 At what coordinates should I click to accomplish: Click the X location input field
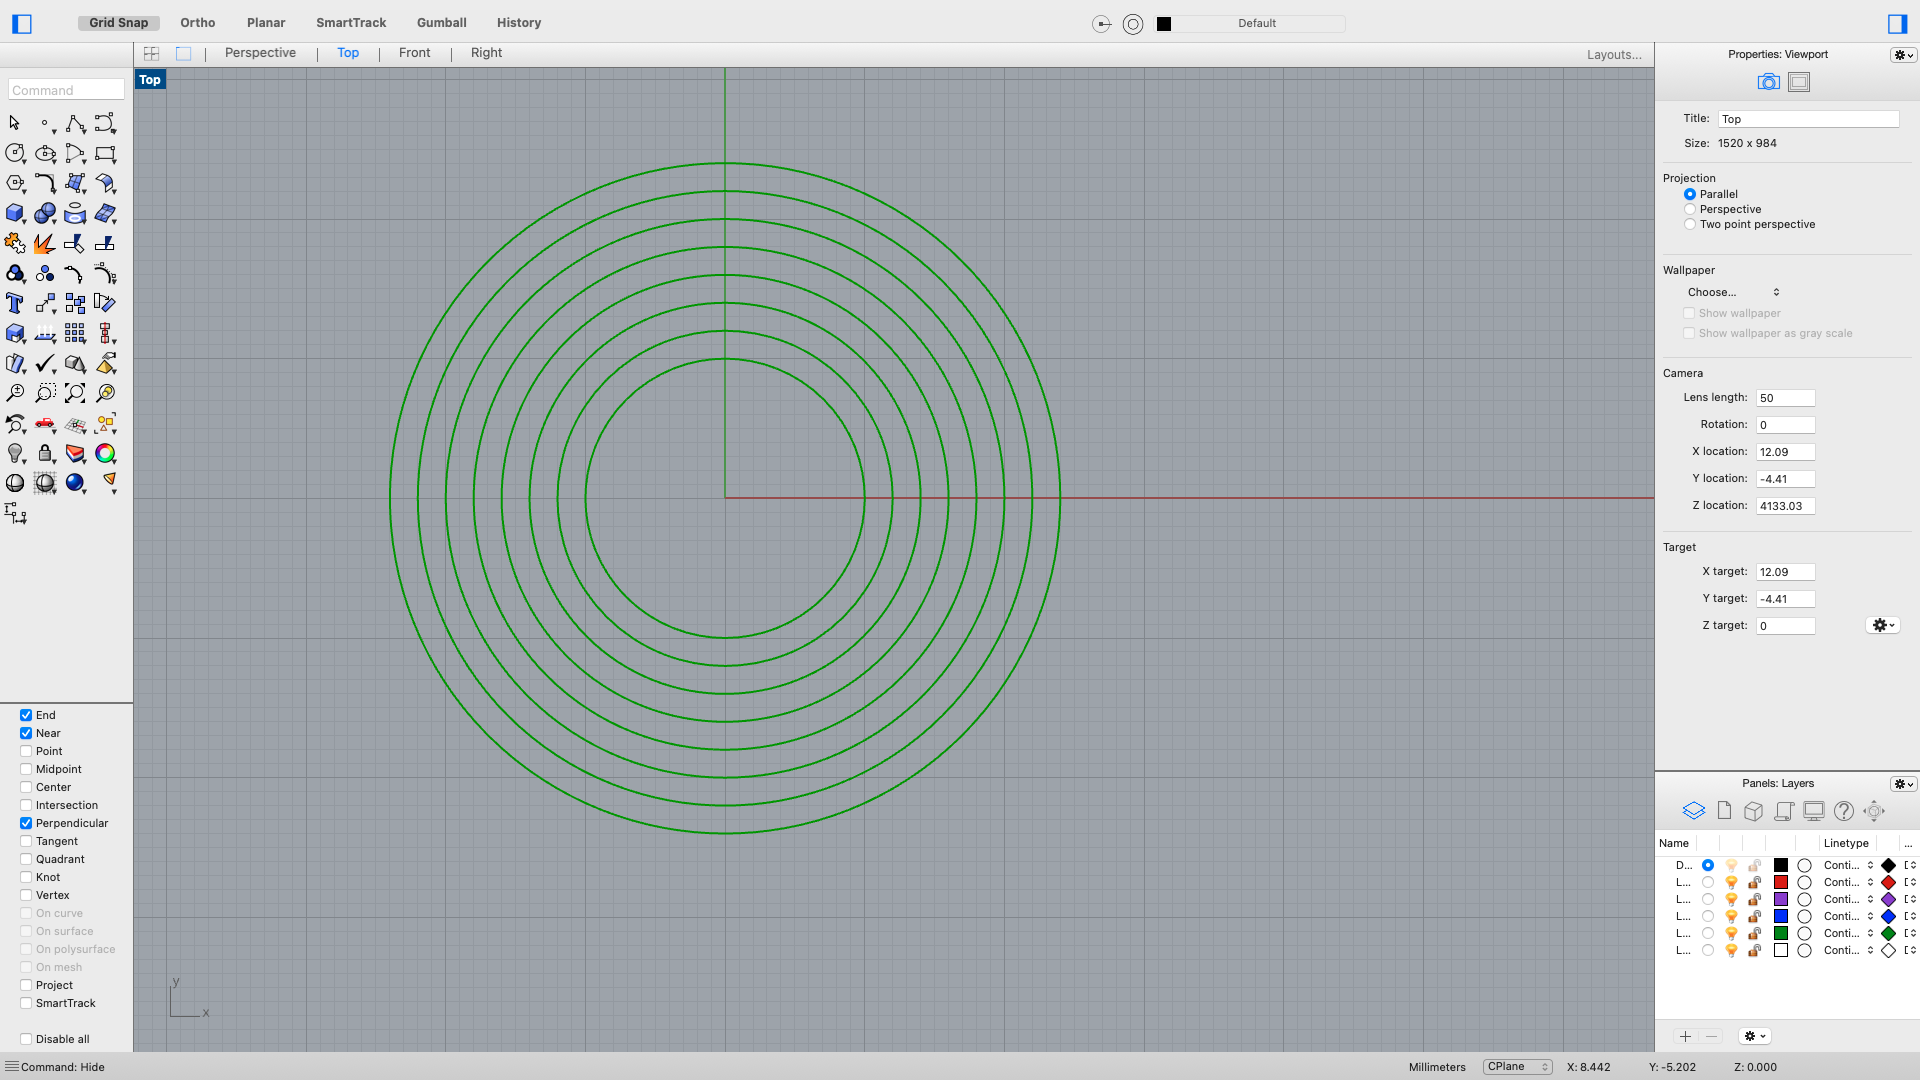(x=1785, y=451)
